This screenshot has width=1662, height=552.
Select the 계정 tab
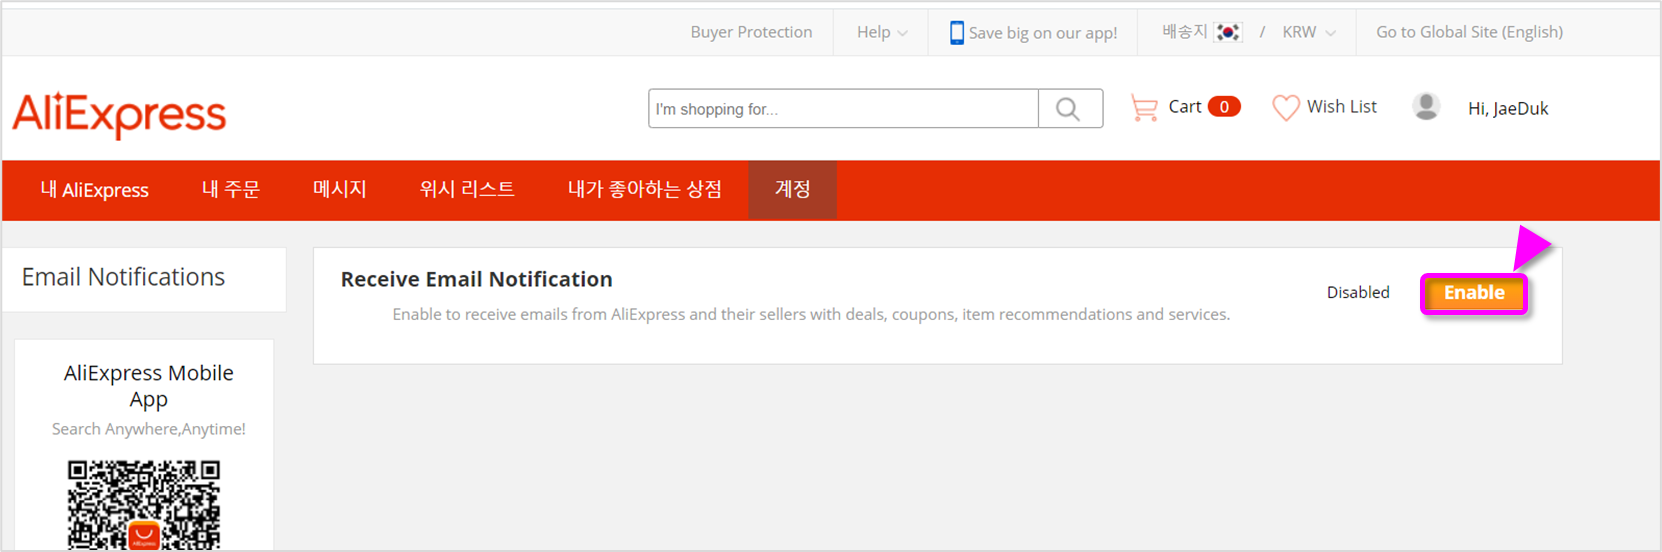(x=792, y=190)
